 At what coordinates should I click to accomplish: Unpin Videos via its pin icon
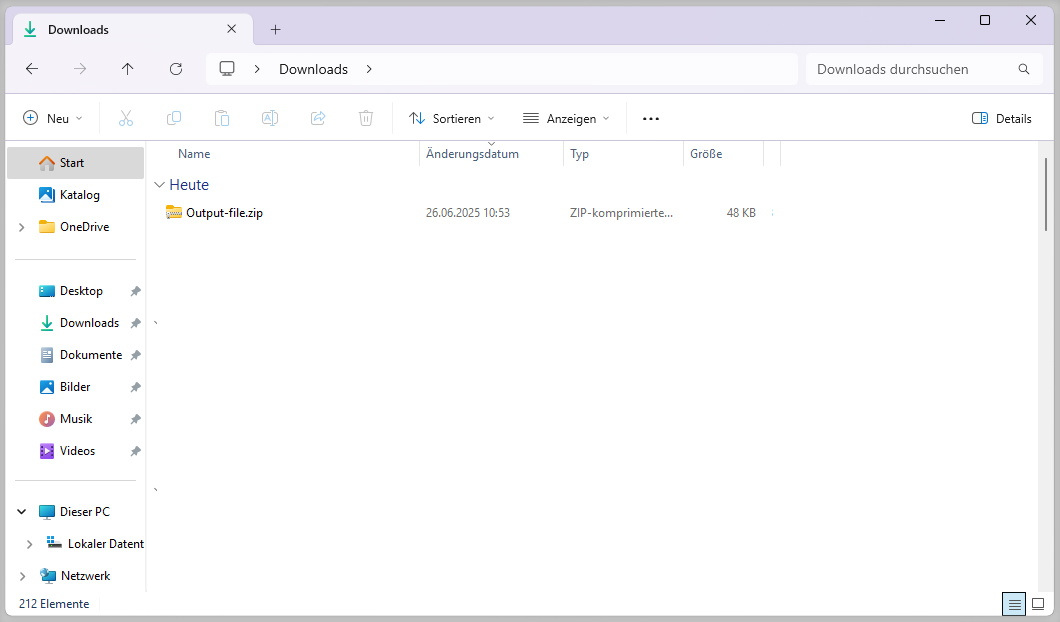point(135,451)
